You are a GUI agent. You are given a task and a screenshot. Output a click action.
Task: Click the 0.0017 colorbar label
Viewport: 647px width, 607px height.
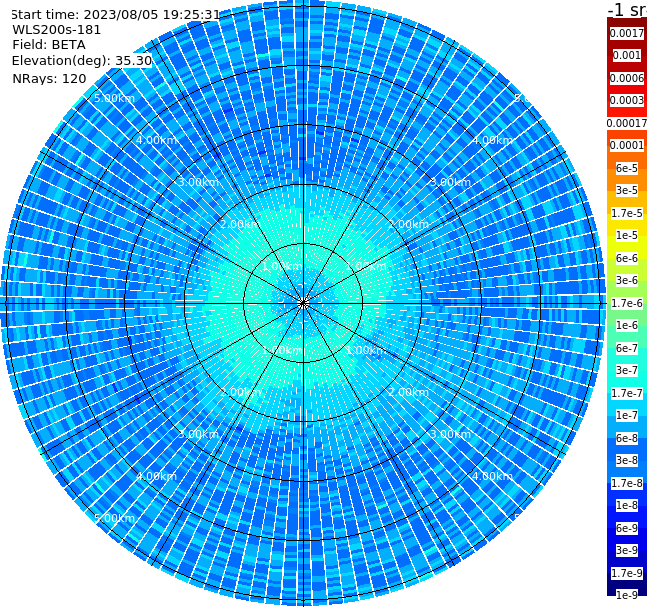click(627, 33)
